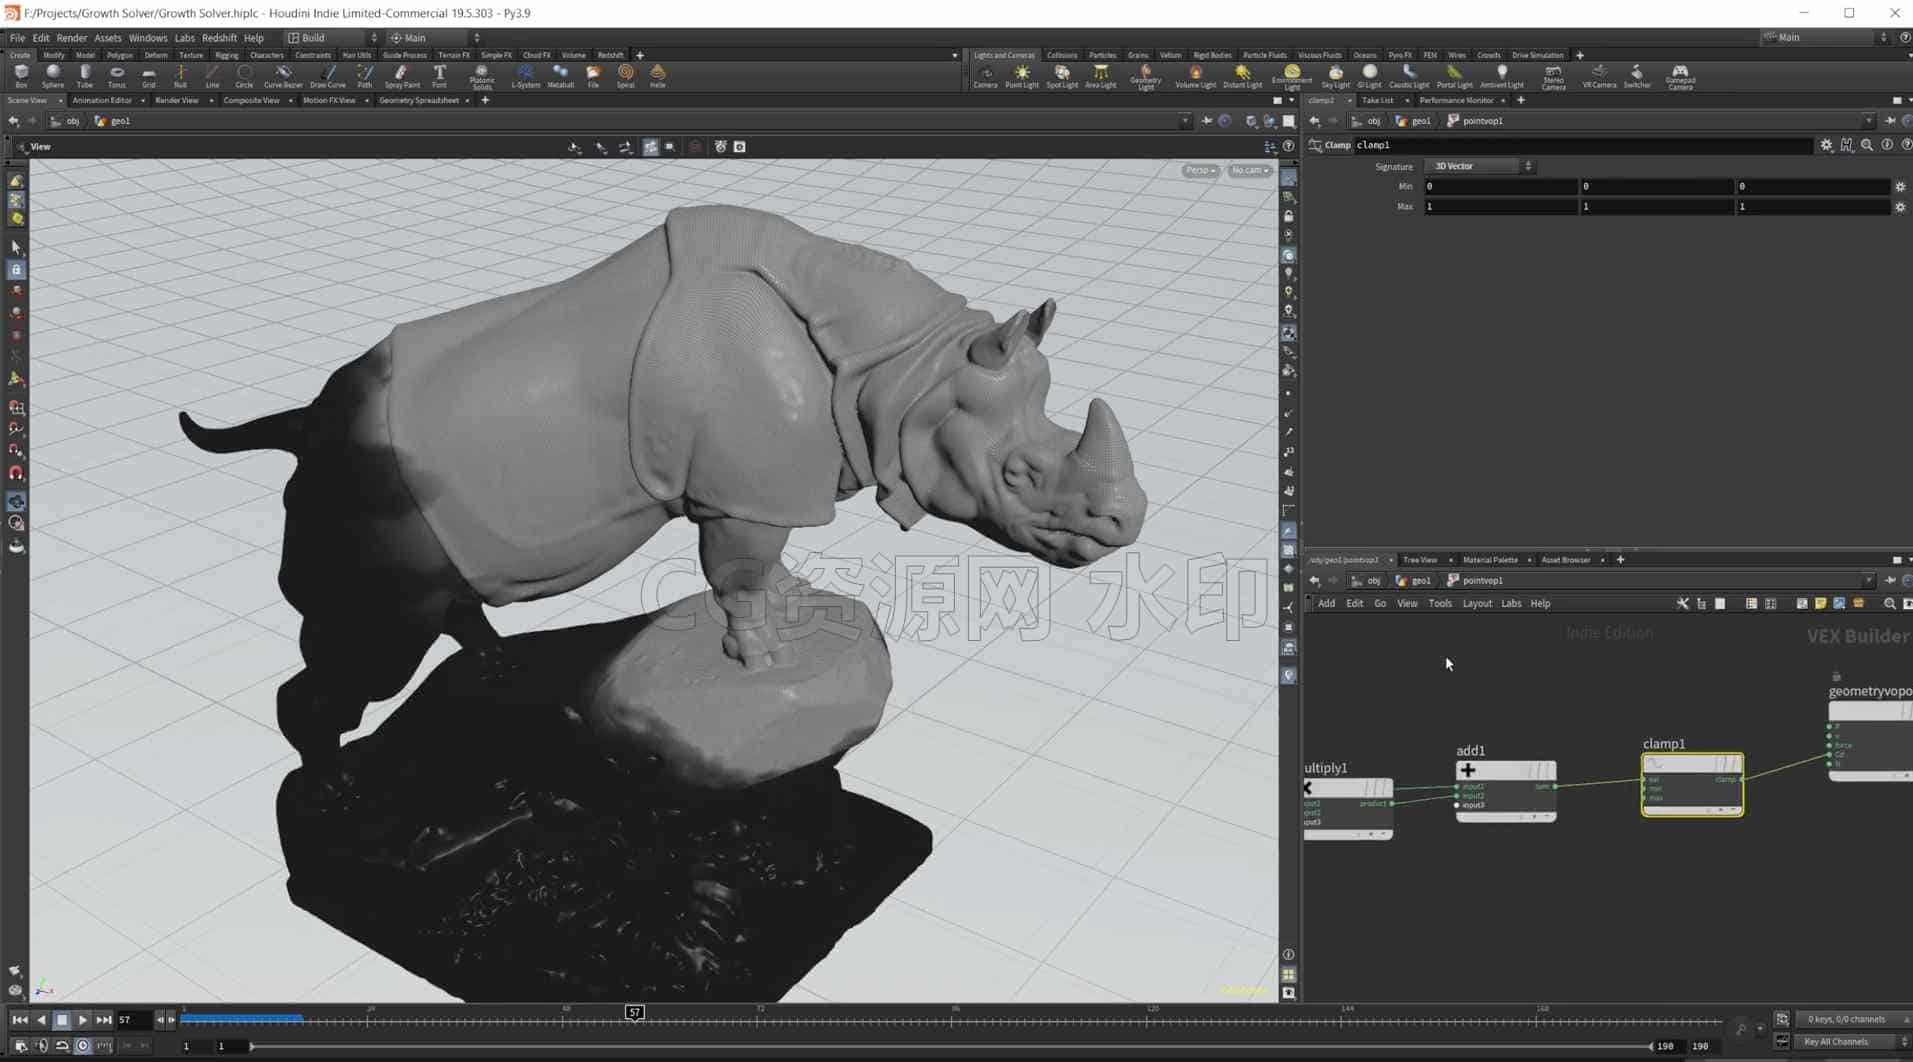Add a Spot Light from shelf

[1062, 76]
